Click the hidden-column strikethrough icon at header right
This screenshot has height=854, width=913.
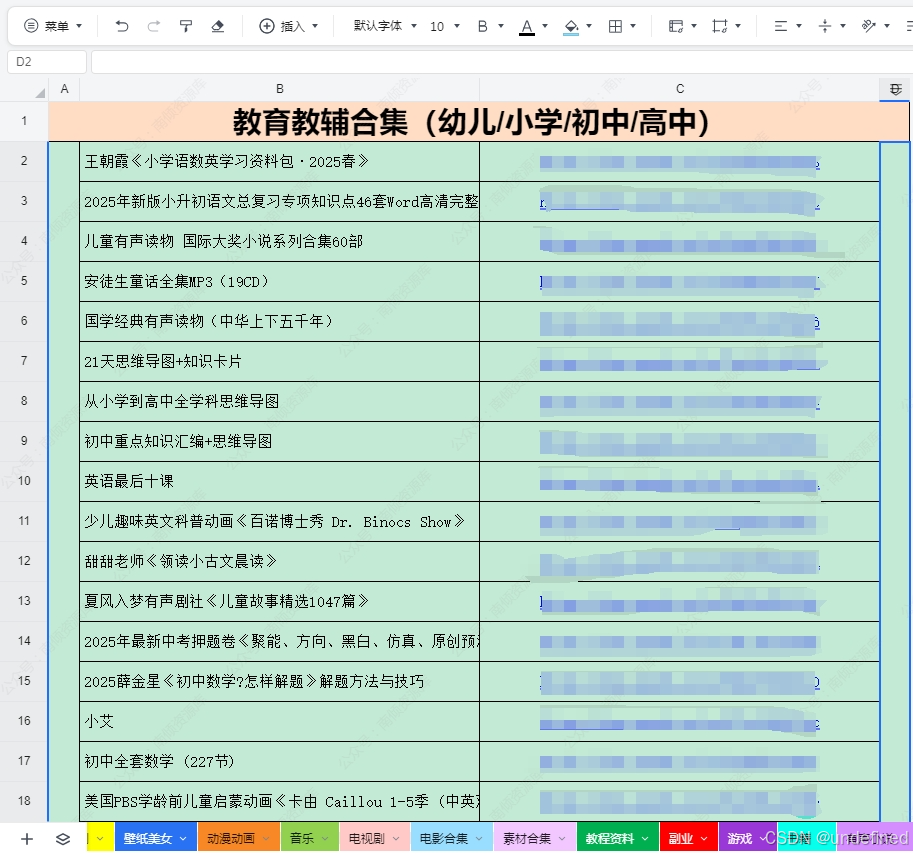pos(895,89)
